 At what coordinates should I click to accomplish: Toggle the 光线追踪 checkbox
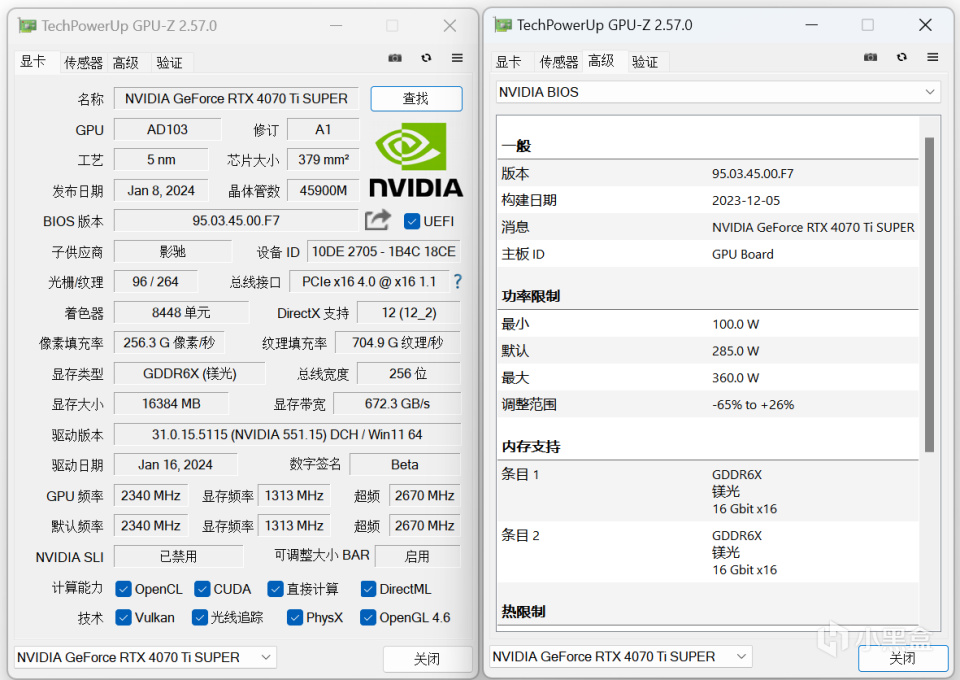coord(200,618)
